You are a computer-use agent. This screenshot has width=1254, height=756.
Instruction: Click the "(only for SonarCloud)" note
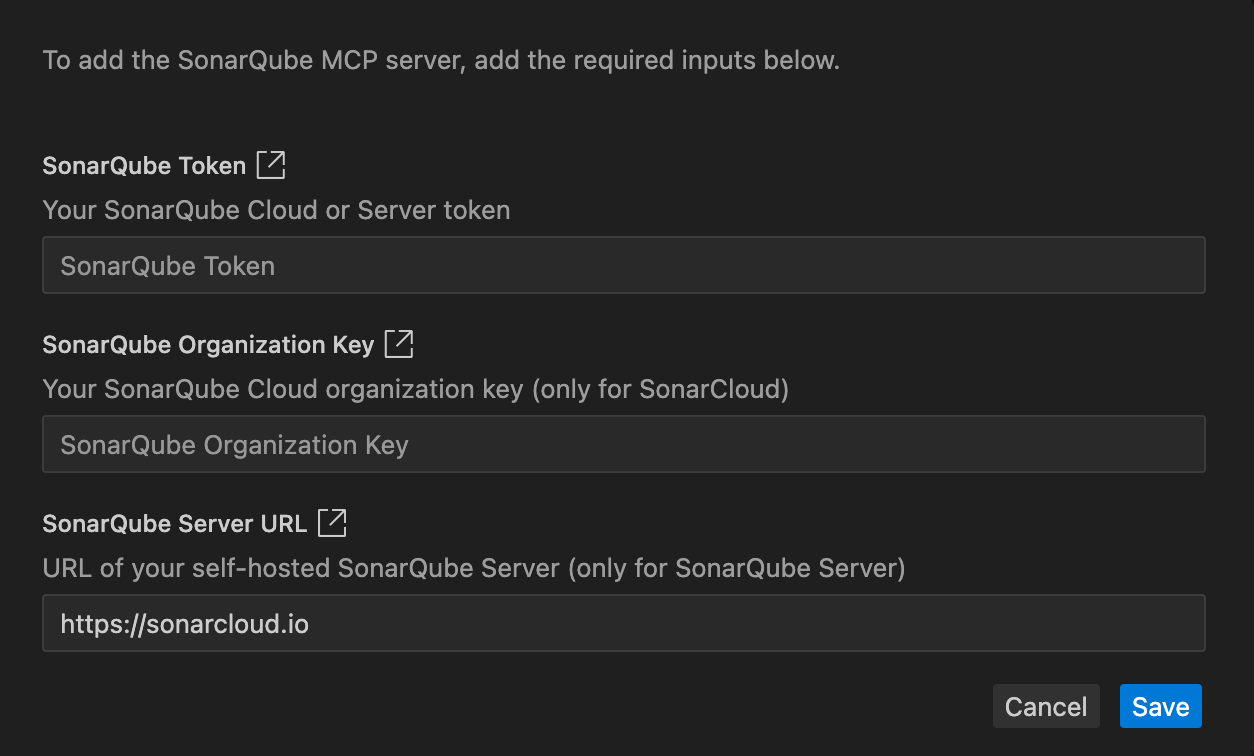[x=661, y=389]
